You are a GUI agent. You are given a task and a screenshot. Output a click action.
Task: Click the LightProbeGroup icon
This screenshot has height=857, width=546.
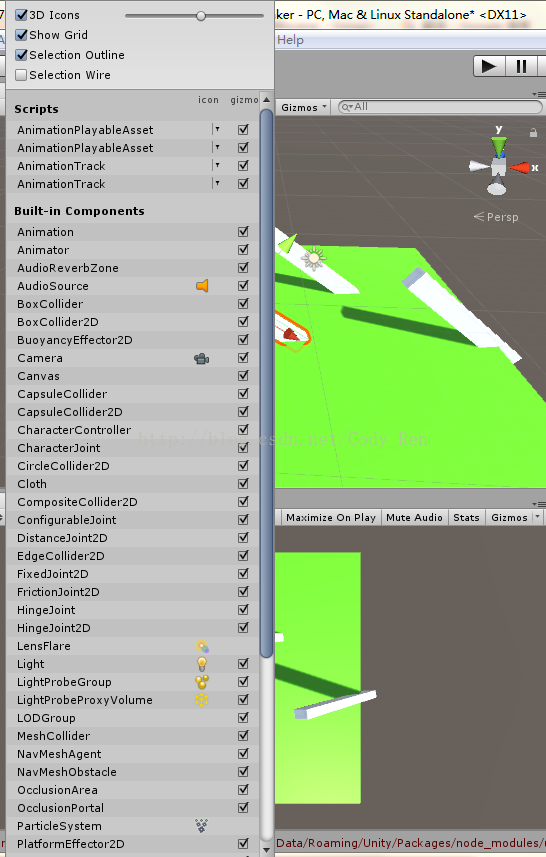[x=202, y=682]
